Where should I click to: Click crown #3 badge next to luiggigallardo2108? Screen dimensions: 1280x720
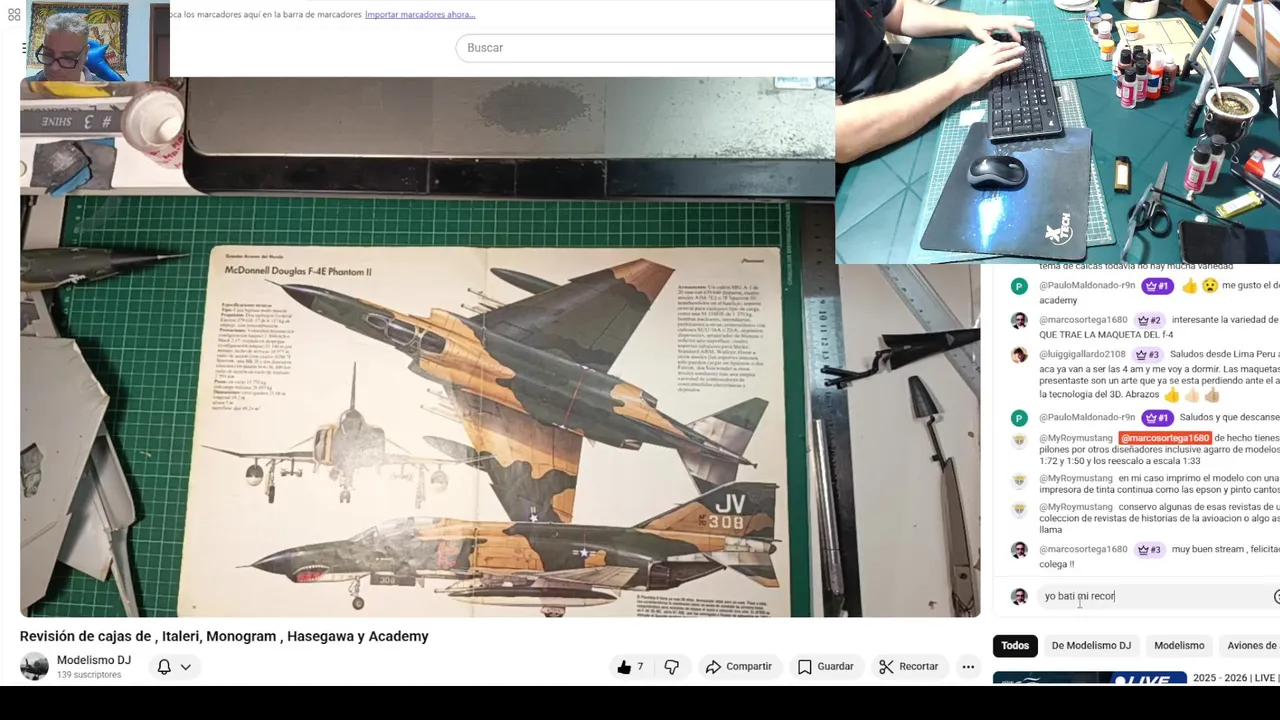tap(1146, 354)
